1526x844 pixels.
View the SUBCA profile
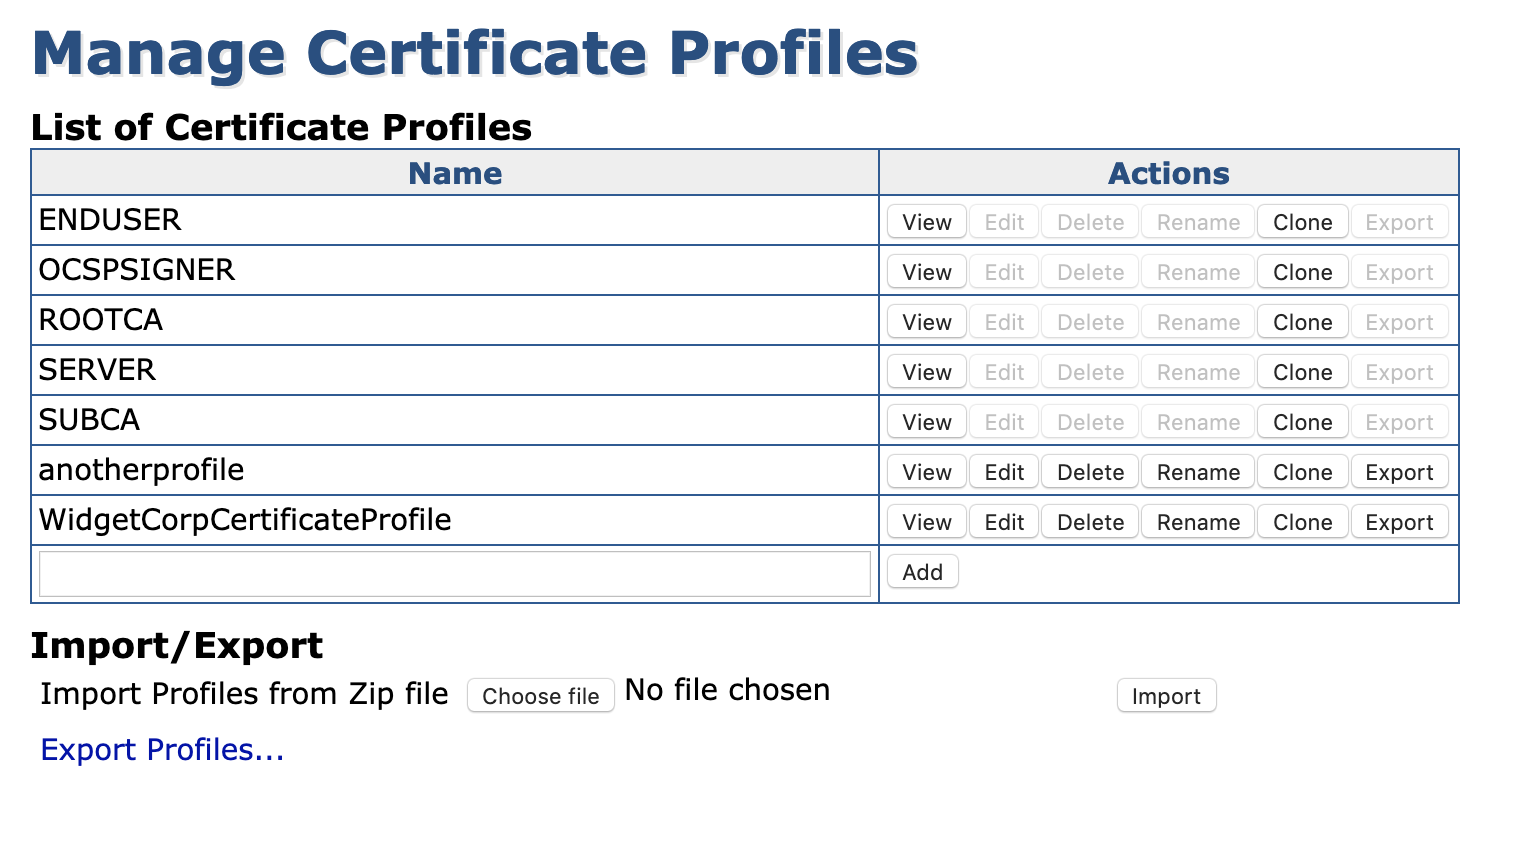click(925, 421)
